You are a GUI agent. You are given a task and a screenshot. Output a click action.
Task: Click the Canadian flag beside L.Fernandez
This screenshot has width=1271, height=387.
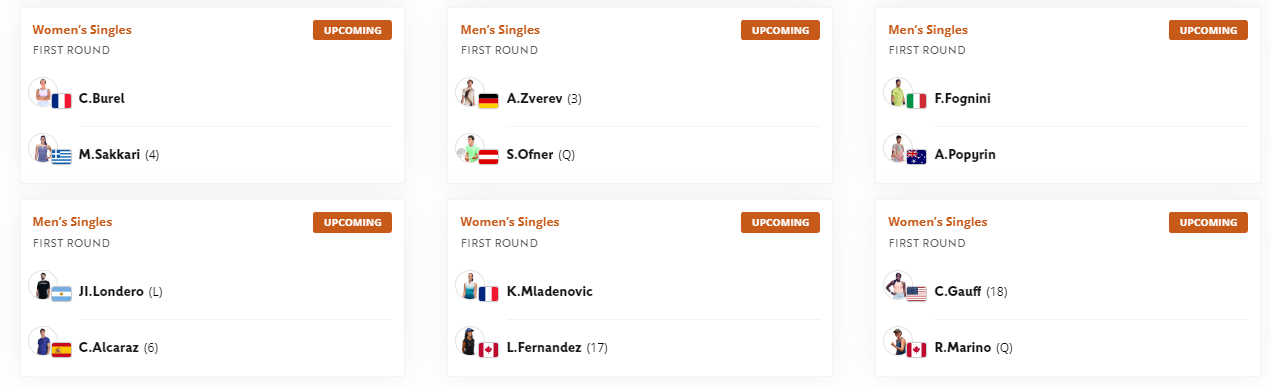(x=489, y=349)
